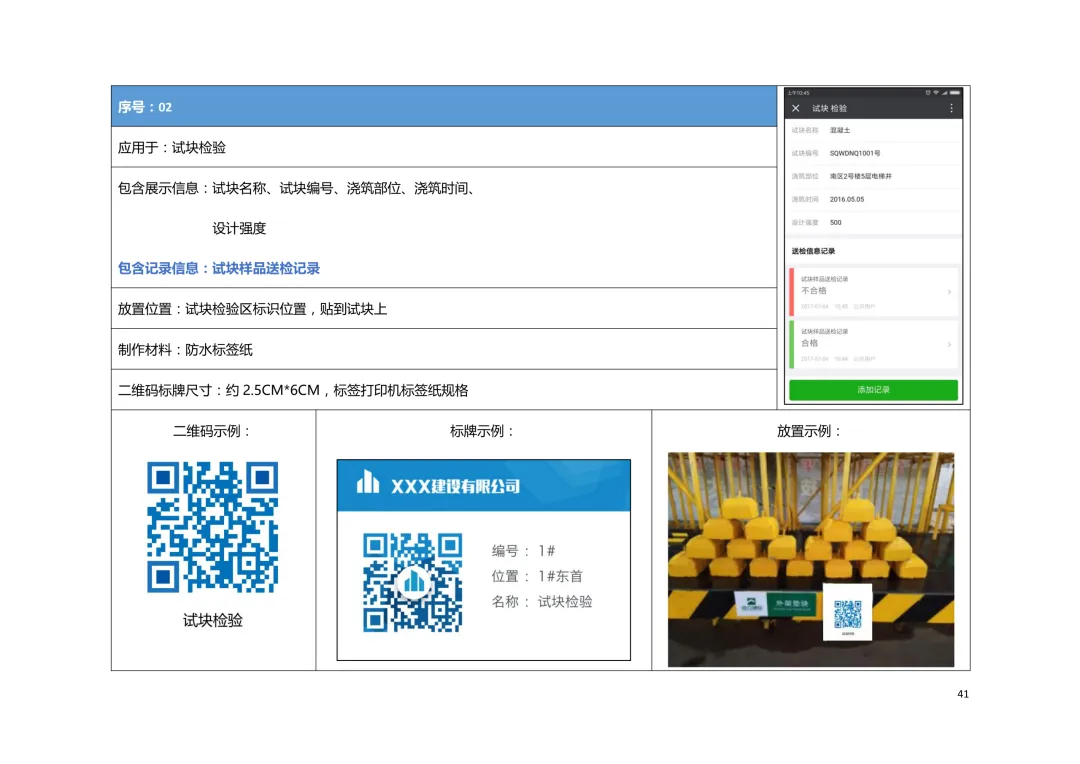
Task: Click the 送检信息记录 section heading
Action: 813,251
